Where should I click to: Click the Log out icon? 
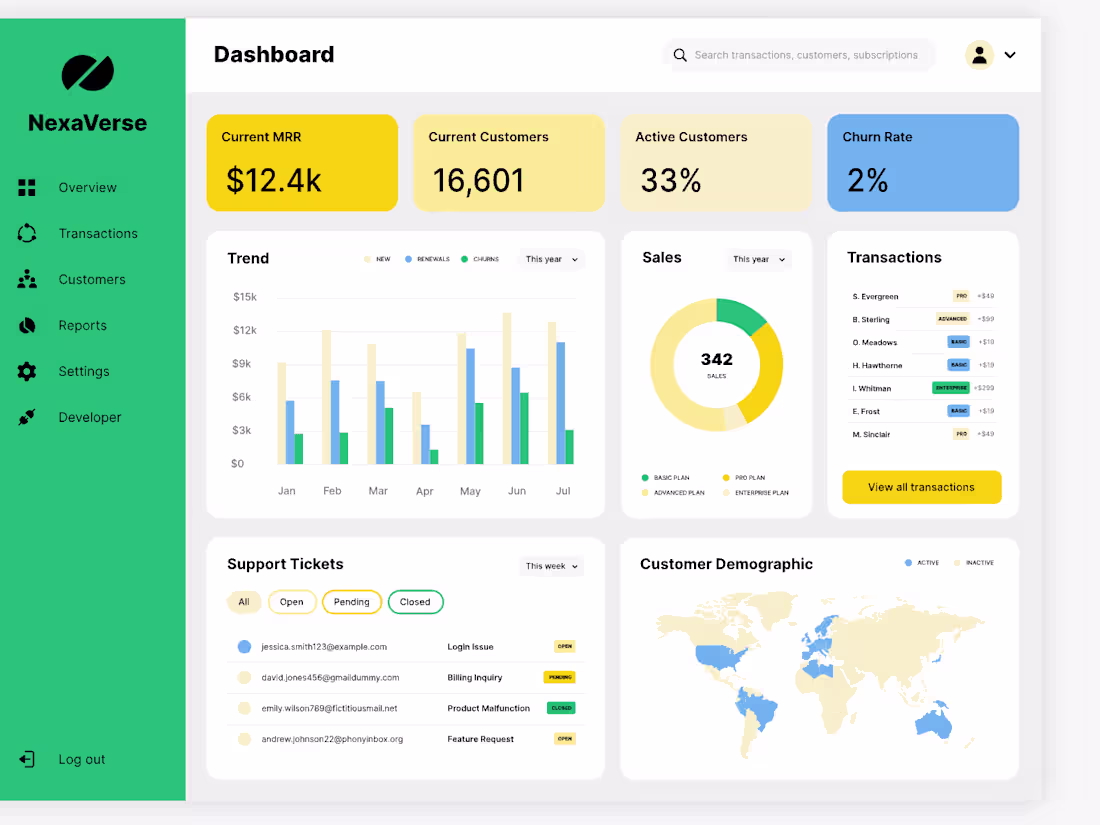tap(27, 759)
